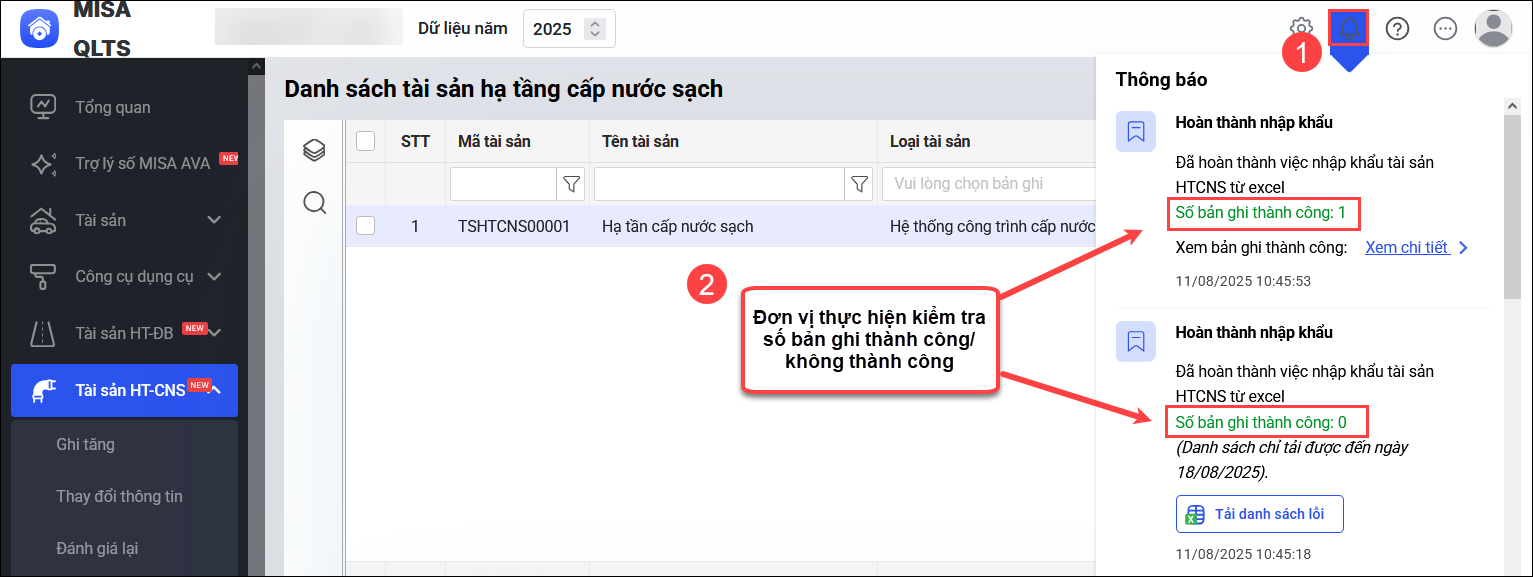1533x577 pixels.
Task: Open the notification bell icon
Action: [x=1349, y=28]
